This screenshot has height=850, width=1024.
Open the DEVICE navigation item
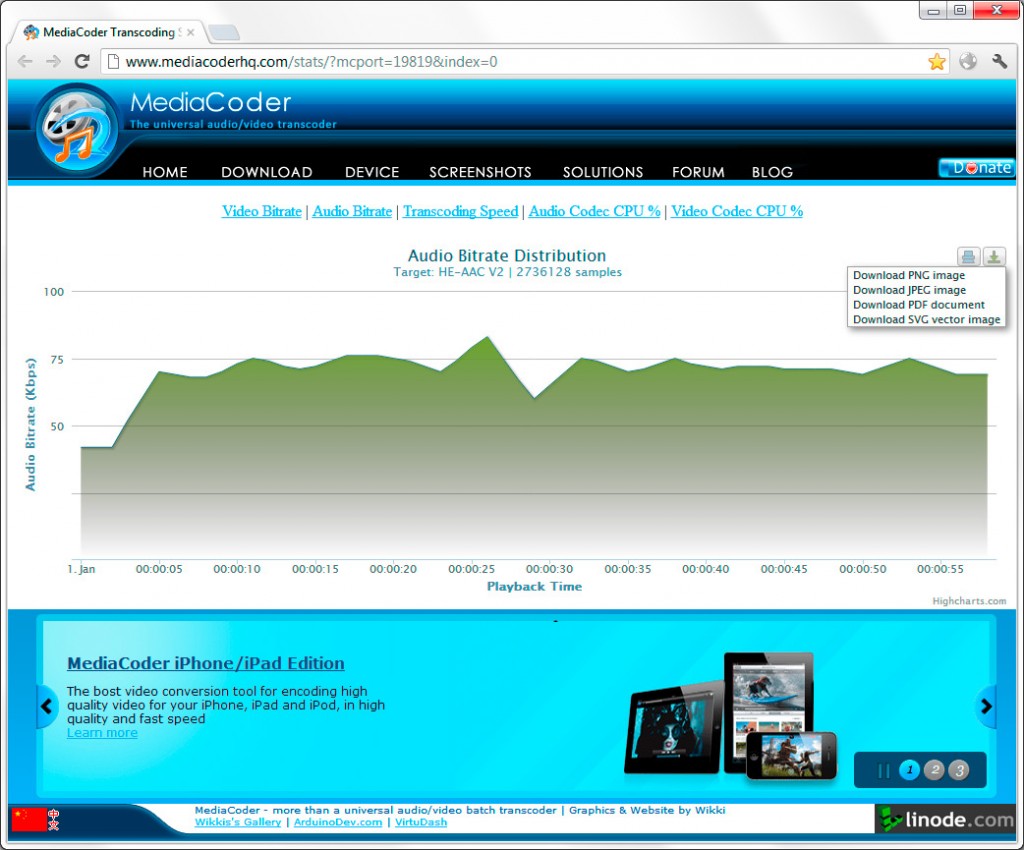click(372, 172)
